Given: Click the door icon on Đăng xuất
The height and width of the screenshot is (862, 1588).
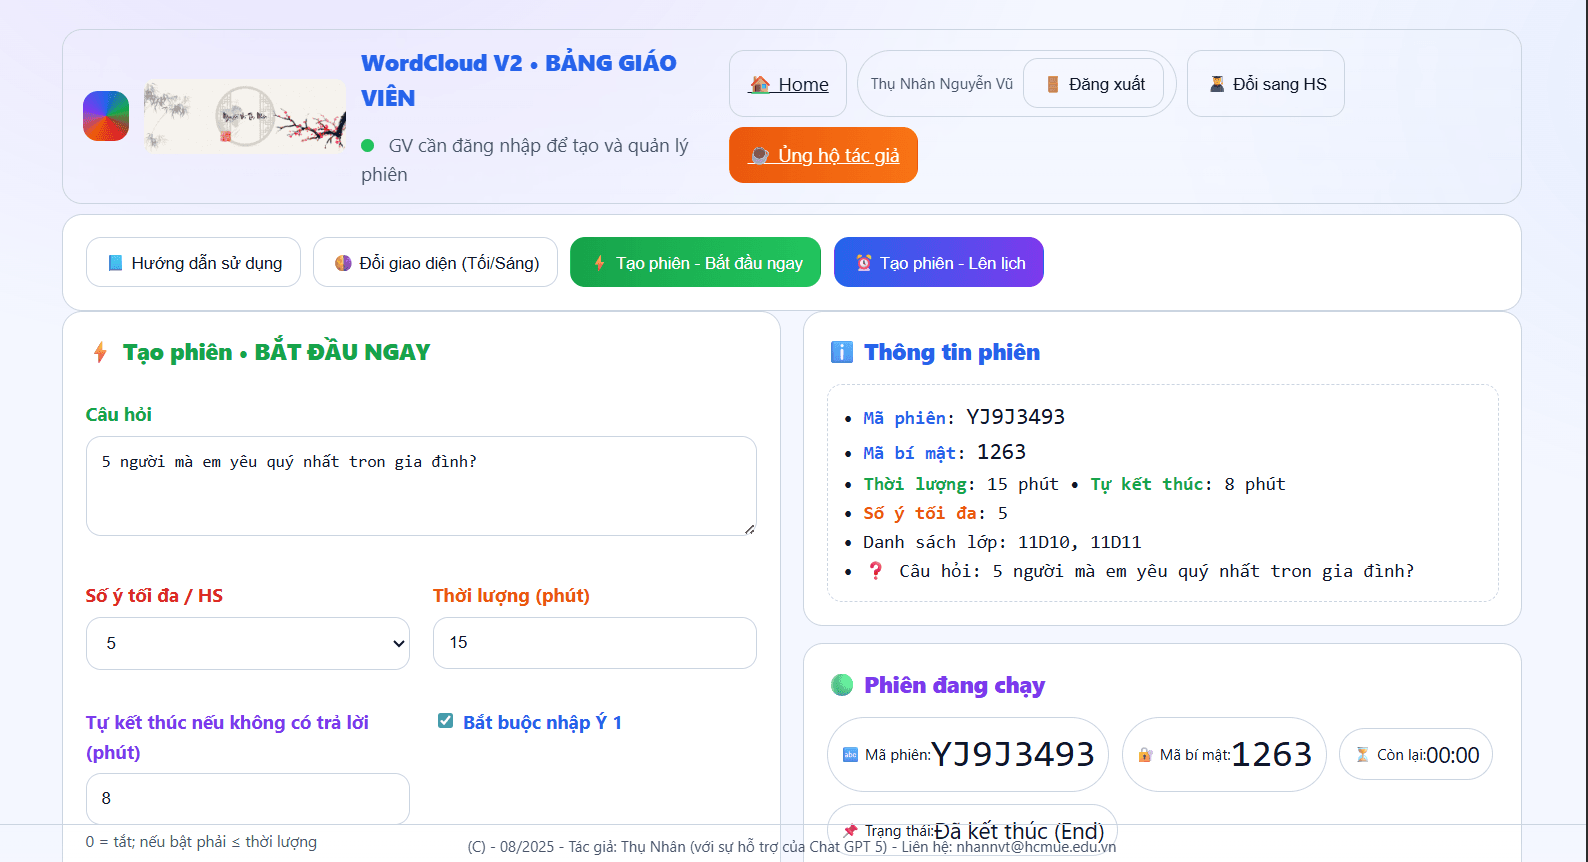Looking at the screenshot, I should coord(1053,84).
